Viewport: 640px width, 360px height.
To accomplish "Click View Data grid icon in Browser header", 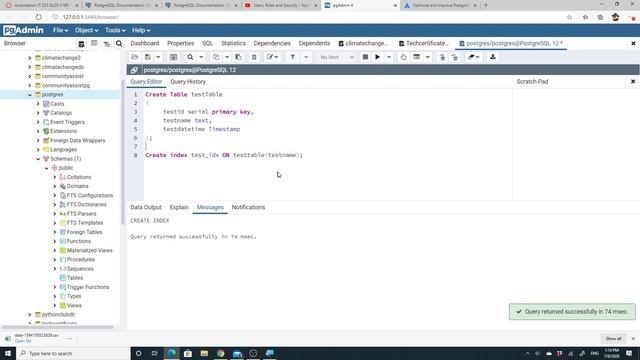I will [x=94, y=43].
